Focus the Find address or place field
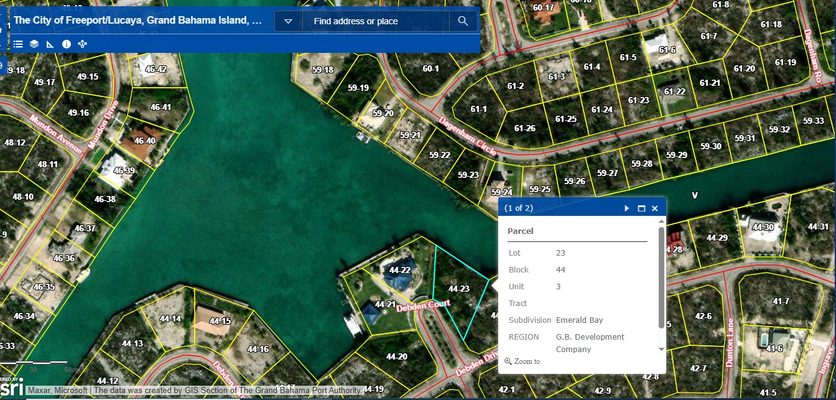 click(x=375, y=21)
